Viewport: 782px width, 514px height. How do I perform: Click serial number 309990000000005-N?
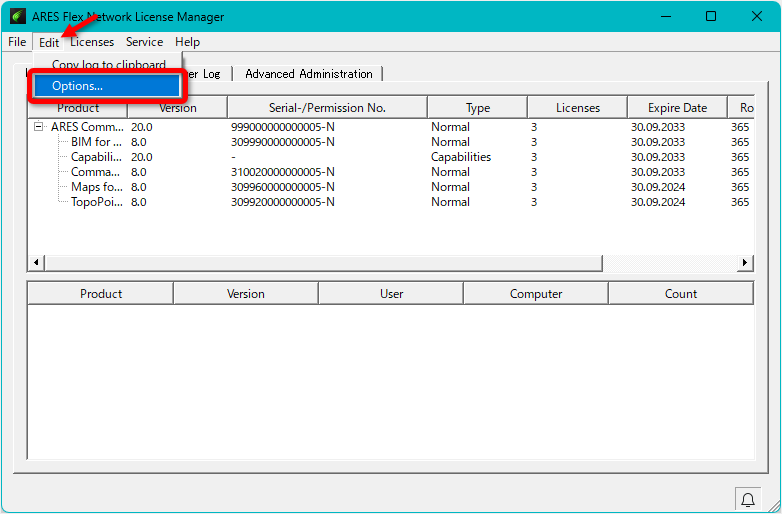click(282, 142)
